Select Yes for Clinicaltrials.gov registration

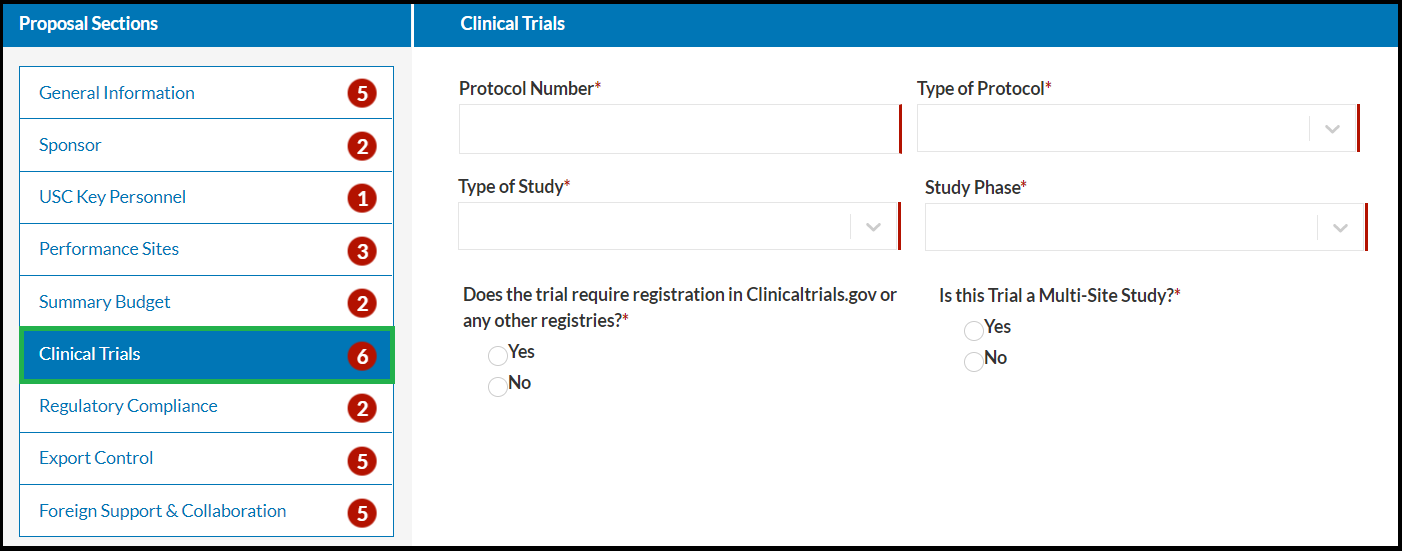click(498, 355)
